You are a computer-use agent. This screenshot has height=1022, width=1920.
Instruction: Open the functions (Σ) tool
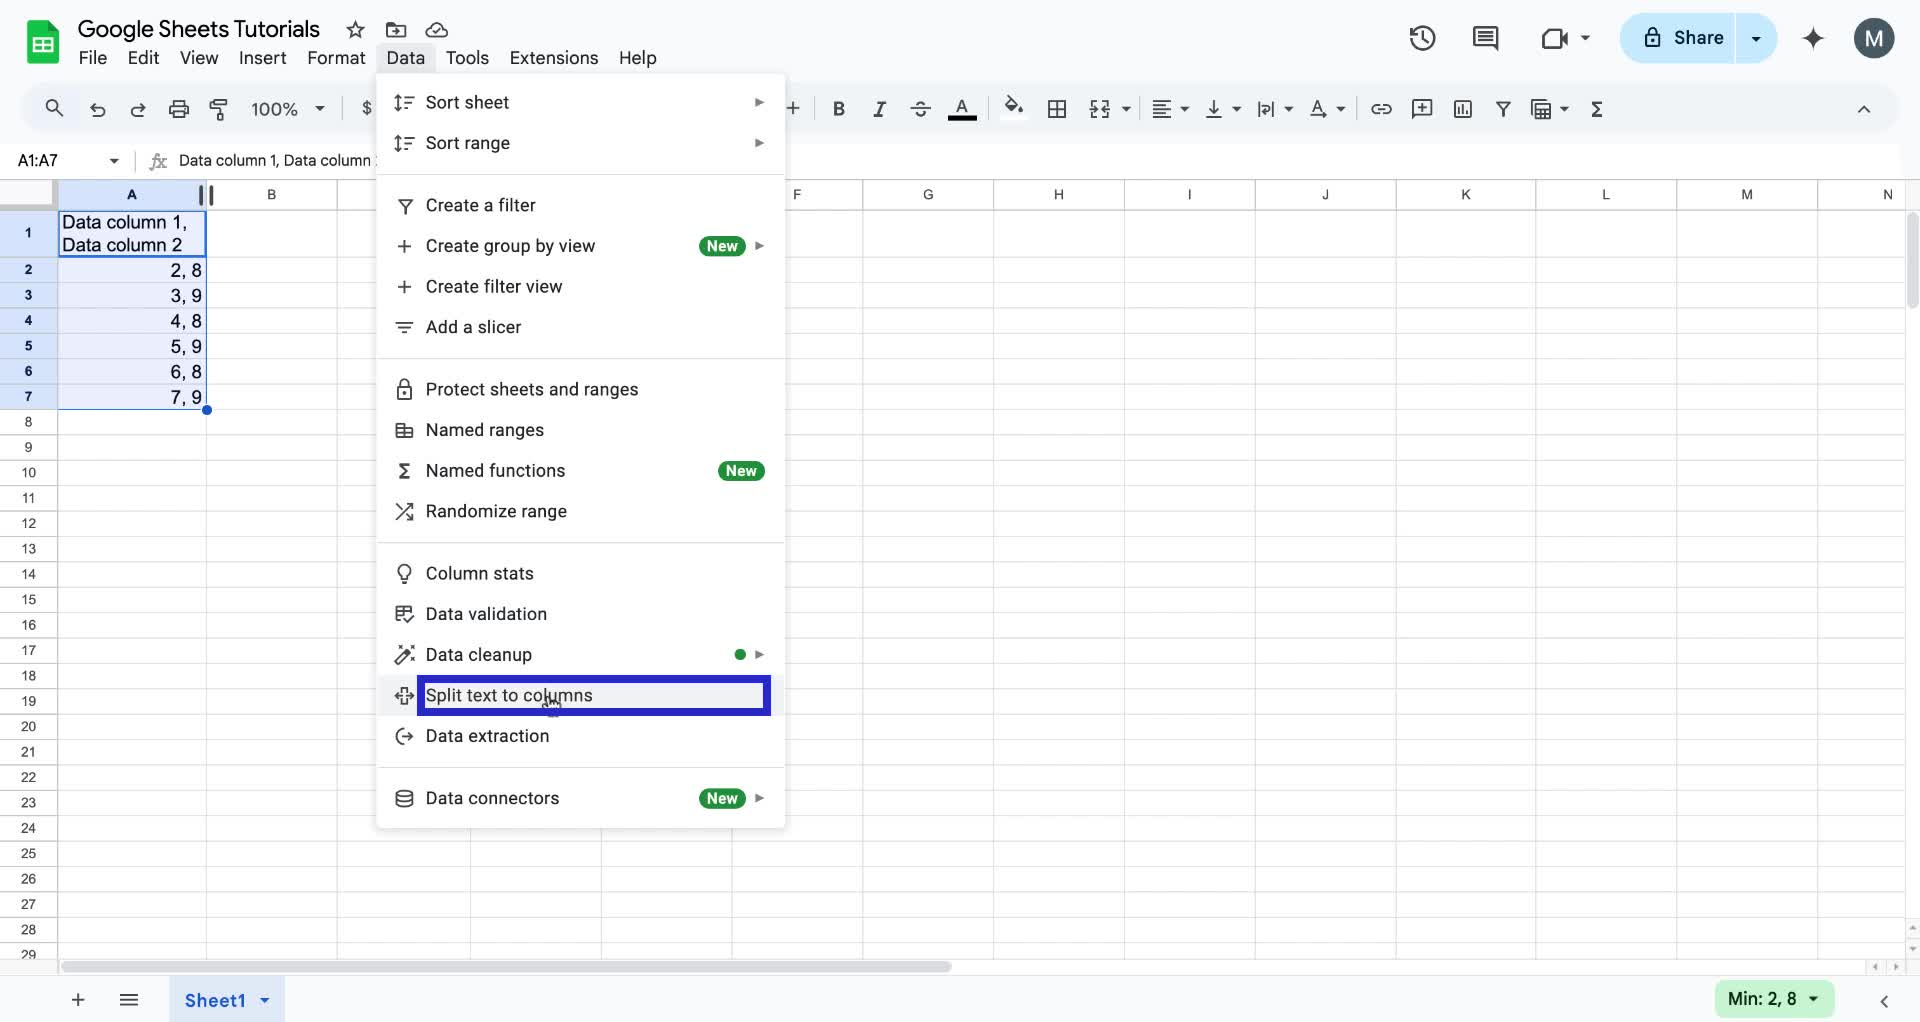click(1597, 109)
